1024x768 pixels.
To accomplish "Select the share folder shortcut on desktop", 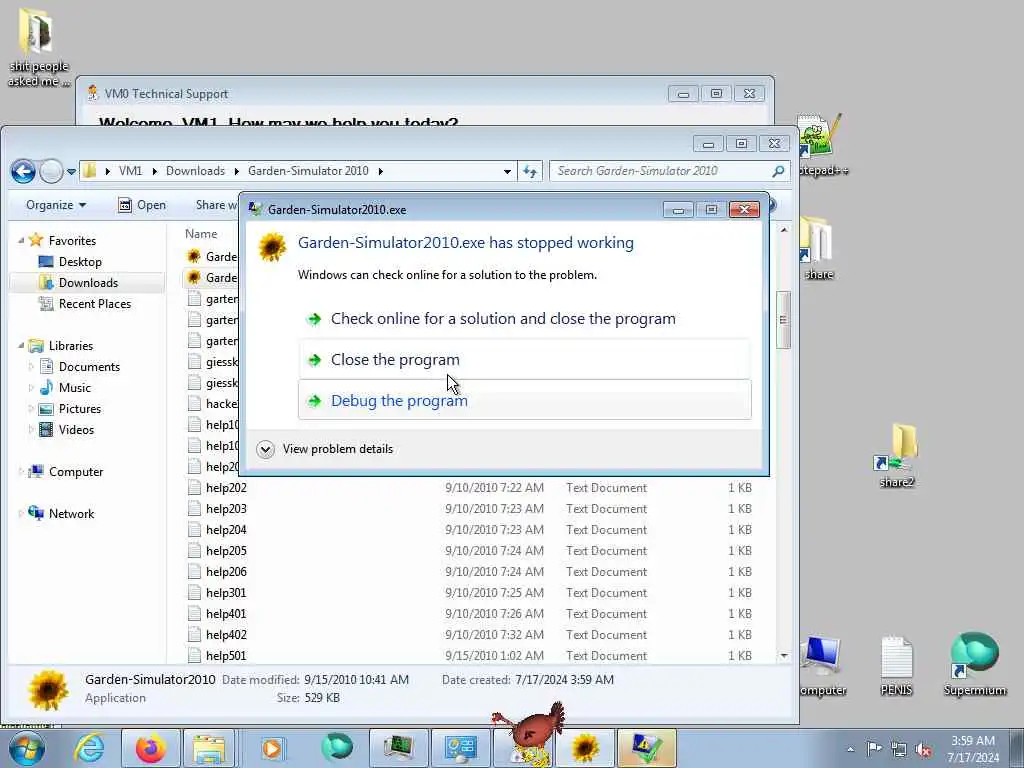I will [817, 248].
